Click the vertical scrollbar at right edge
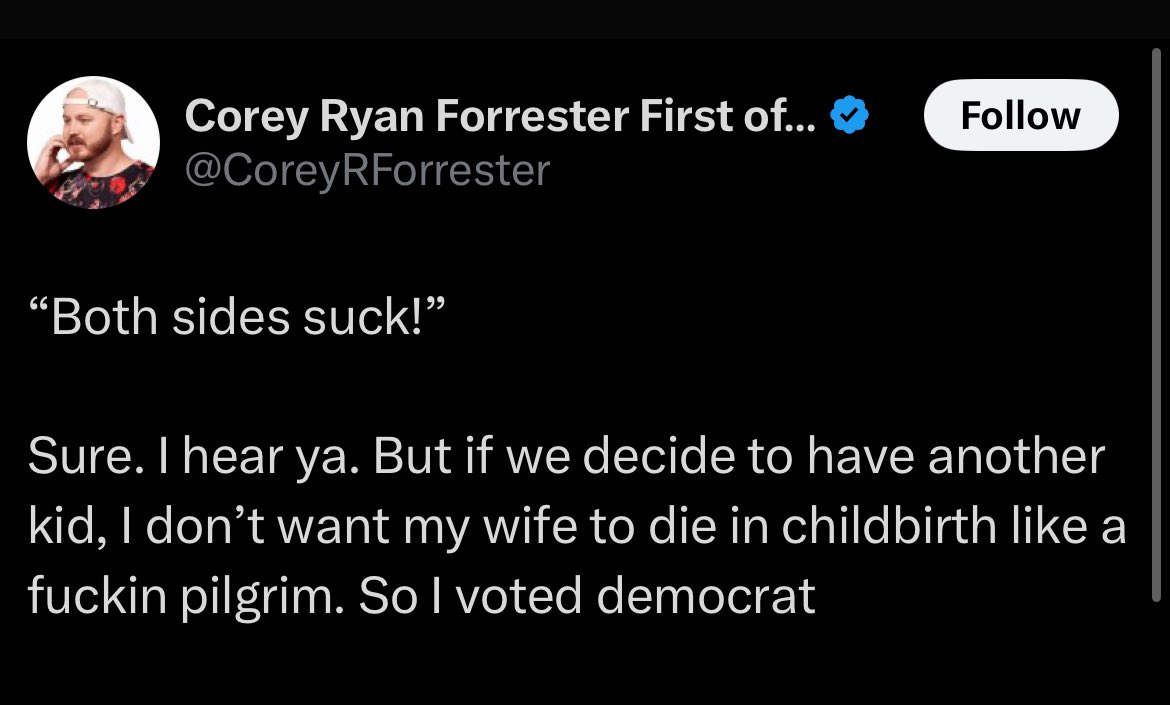 [x=1156, y=320]
